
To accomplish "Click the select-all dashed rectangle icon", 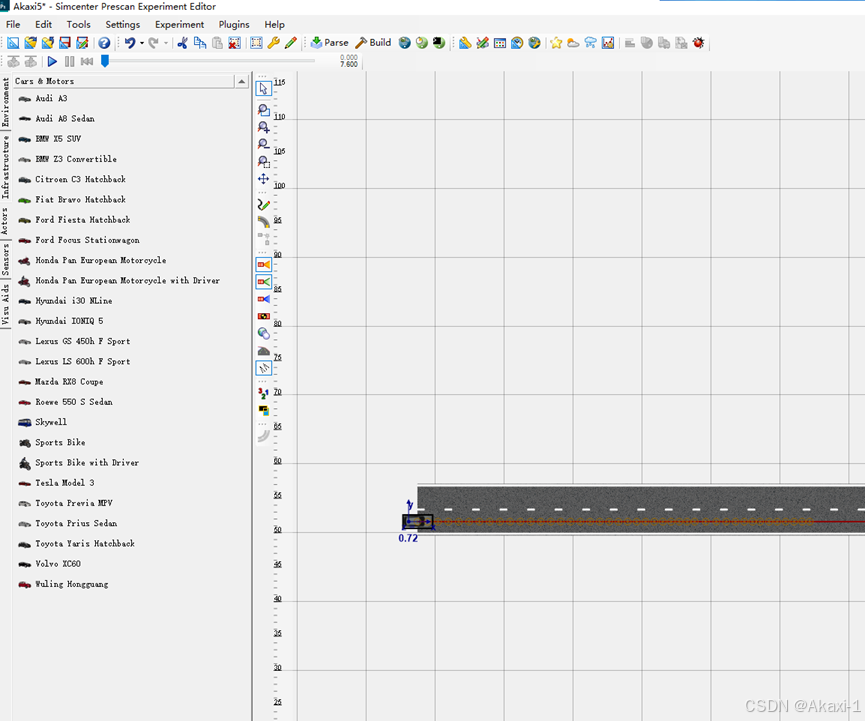I will 257,42.
